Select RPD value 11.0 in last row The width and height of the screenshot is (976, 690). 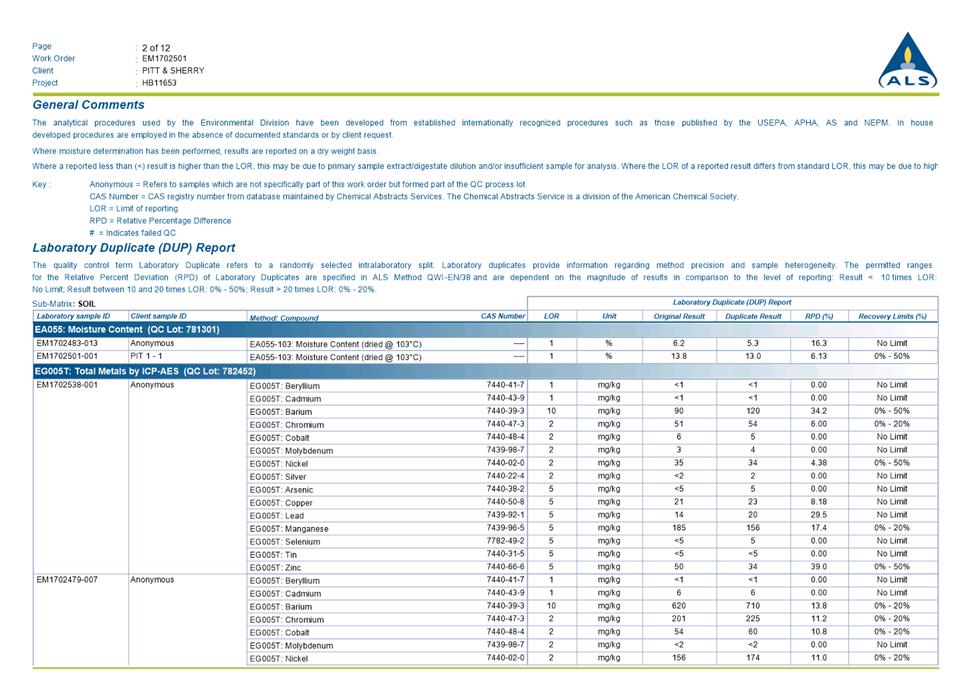tap(819, 657)
